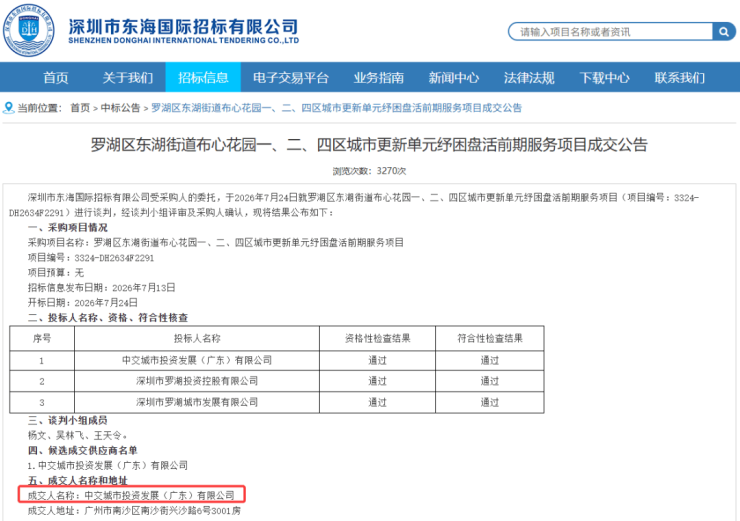The image size is (740, 521).
Task: Click the 符合性 通过 cell in row 3
Action: point(490,403)
